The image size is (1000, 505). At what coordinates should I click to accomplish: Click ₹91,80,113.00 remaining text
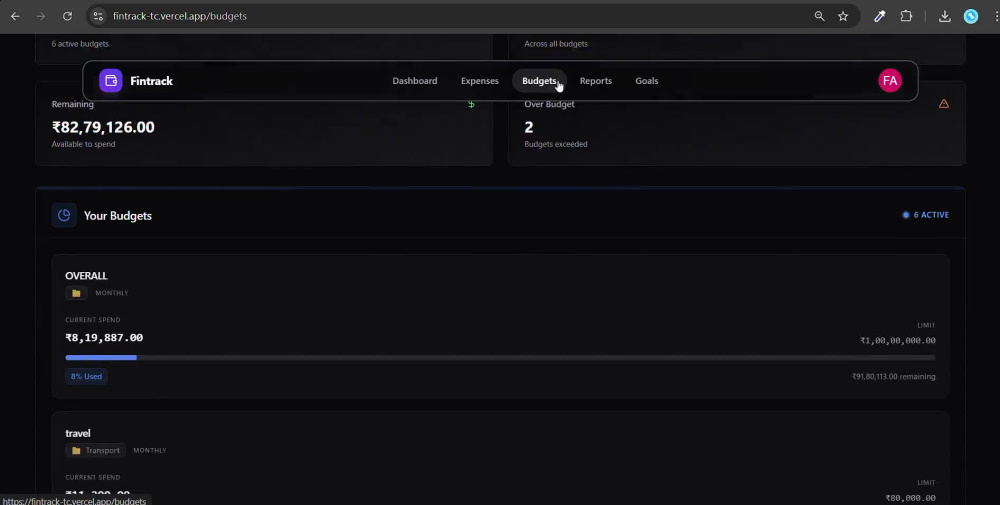[x=893, y=376]
